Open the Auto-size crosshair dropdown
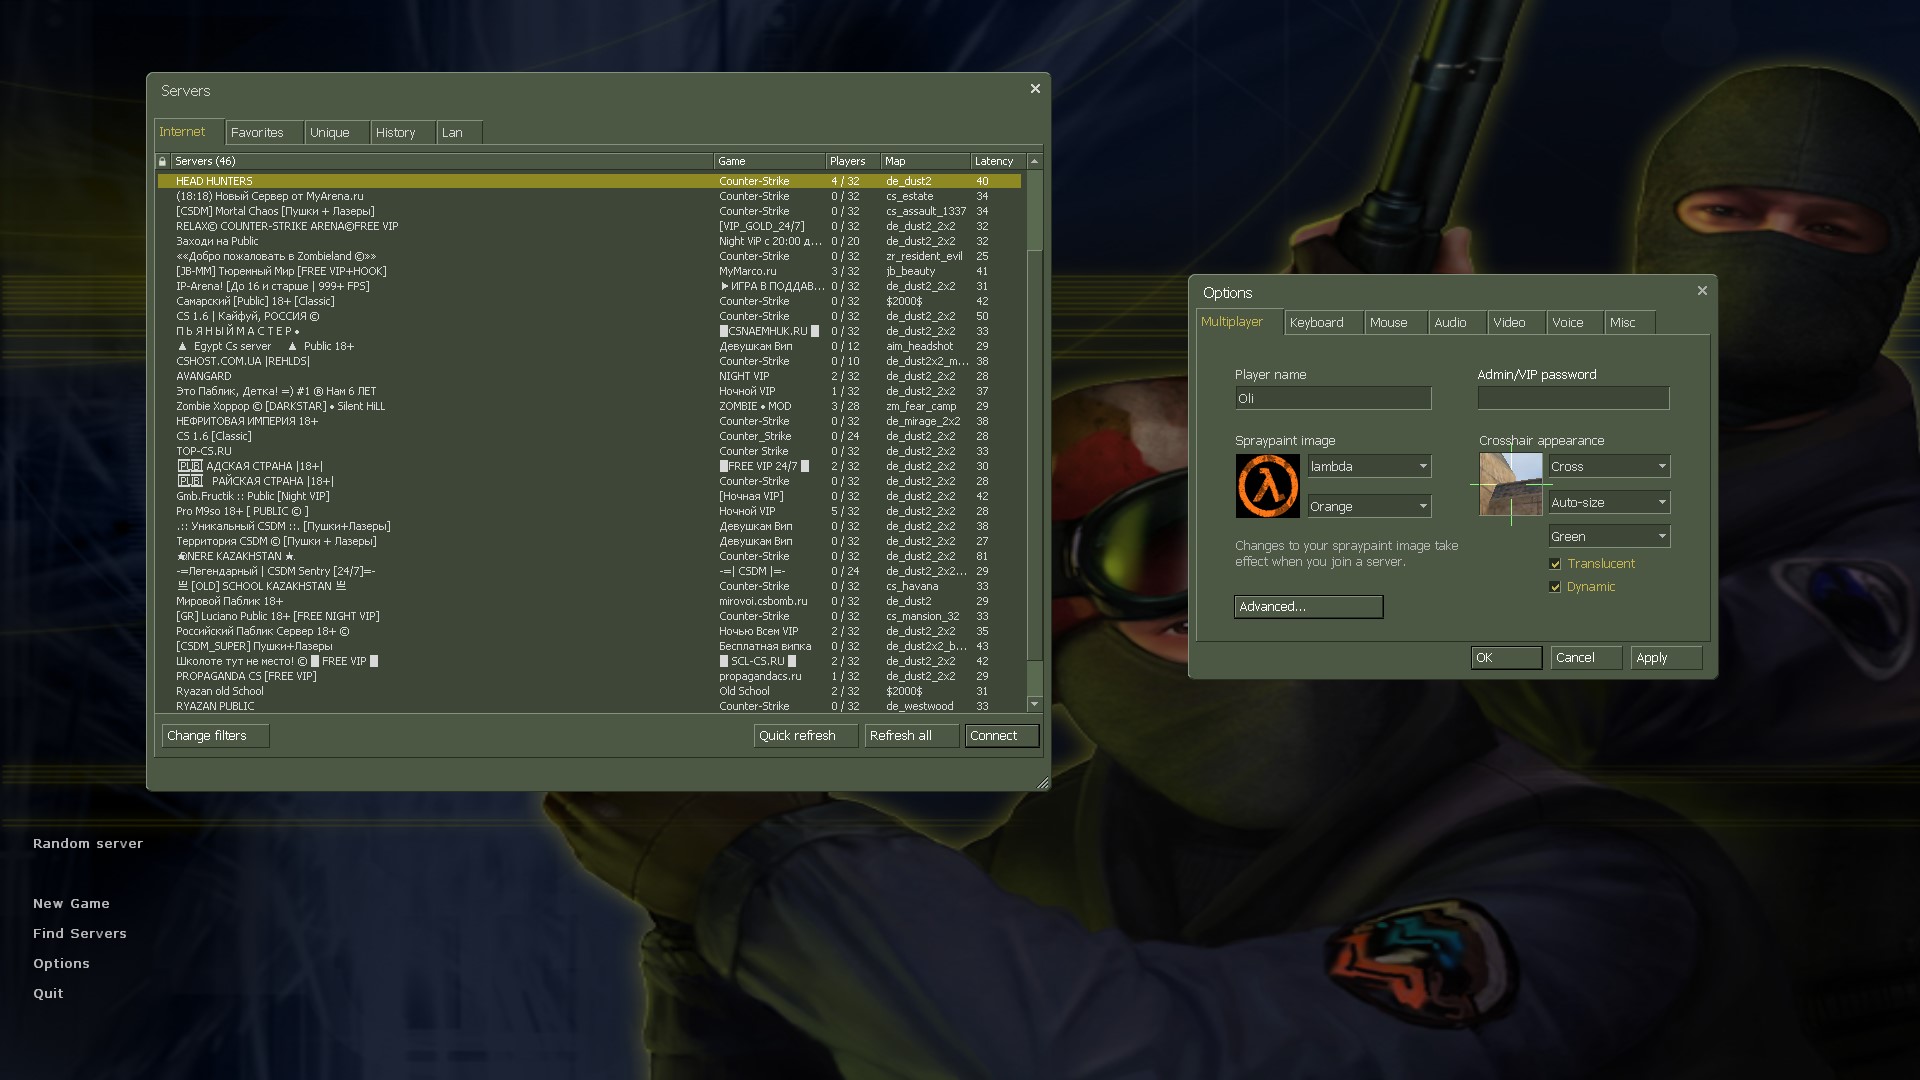The height and width of the screenshot is (1080, 1920). (x=1608, y=503)
